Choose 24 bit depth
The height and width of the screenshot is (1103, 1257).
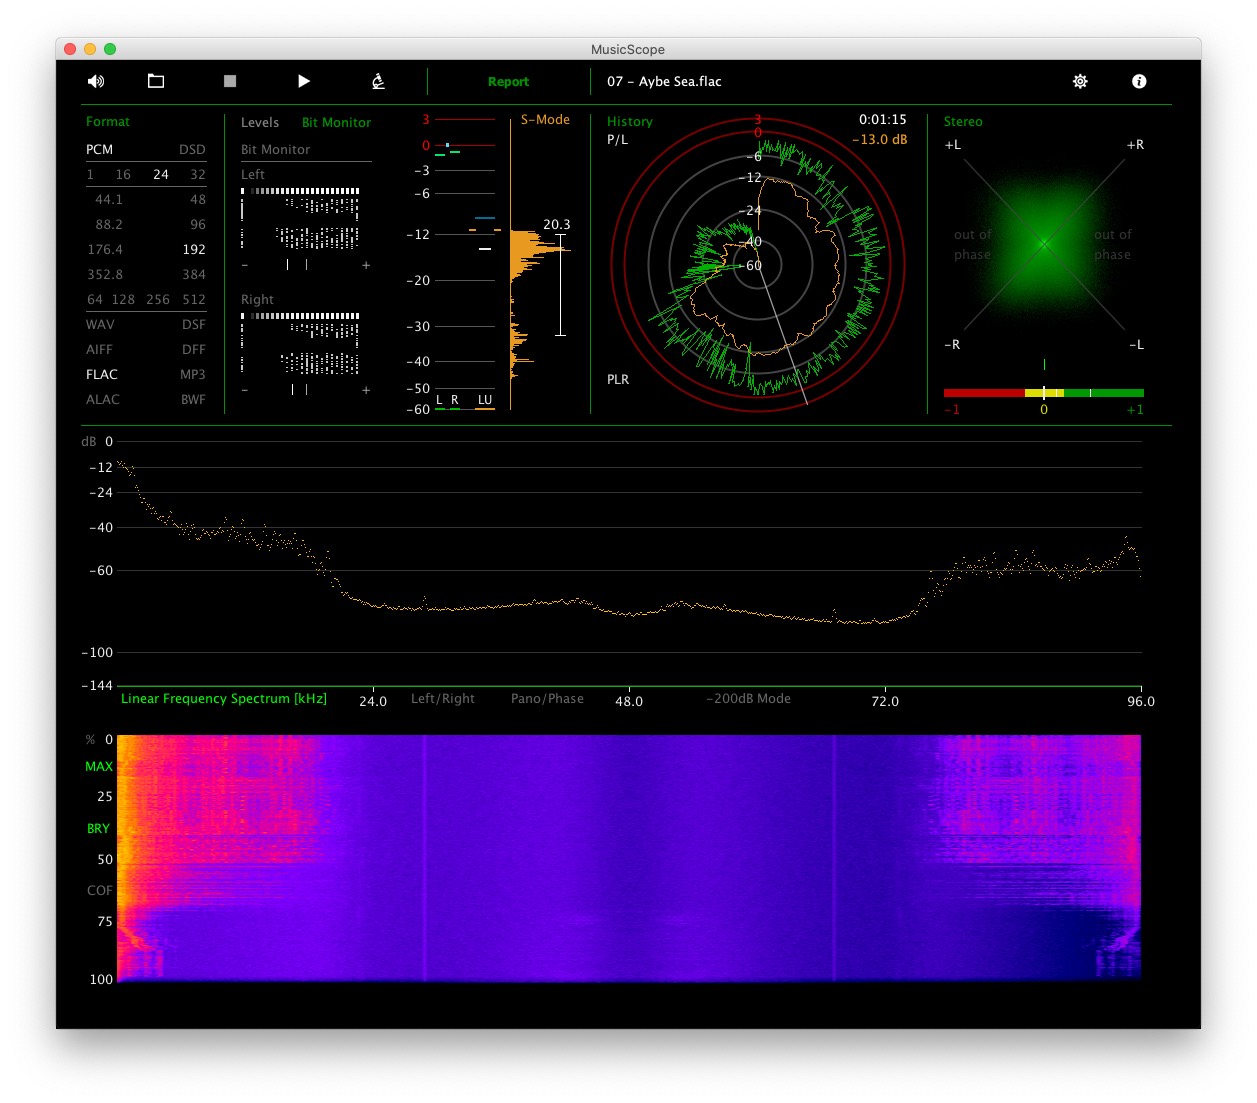pos(161,174)
